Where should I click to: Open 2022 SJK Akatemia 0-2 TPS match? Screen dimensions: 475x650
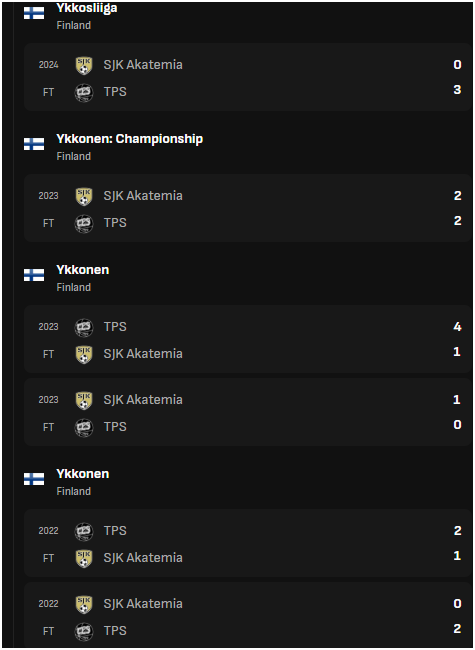(247, 614)
